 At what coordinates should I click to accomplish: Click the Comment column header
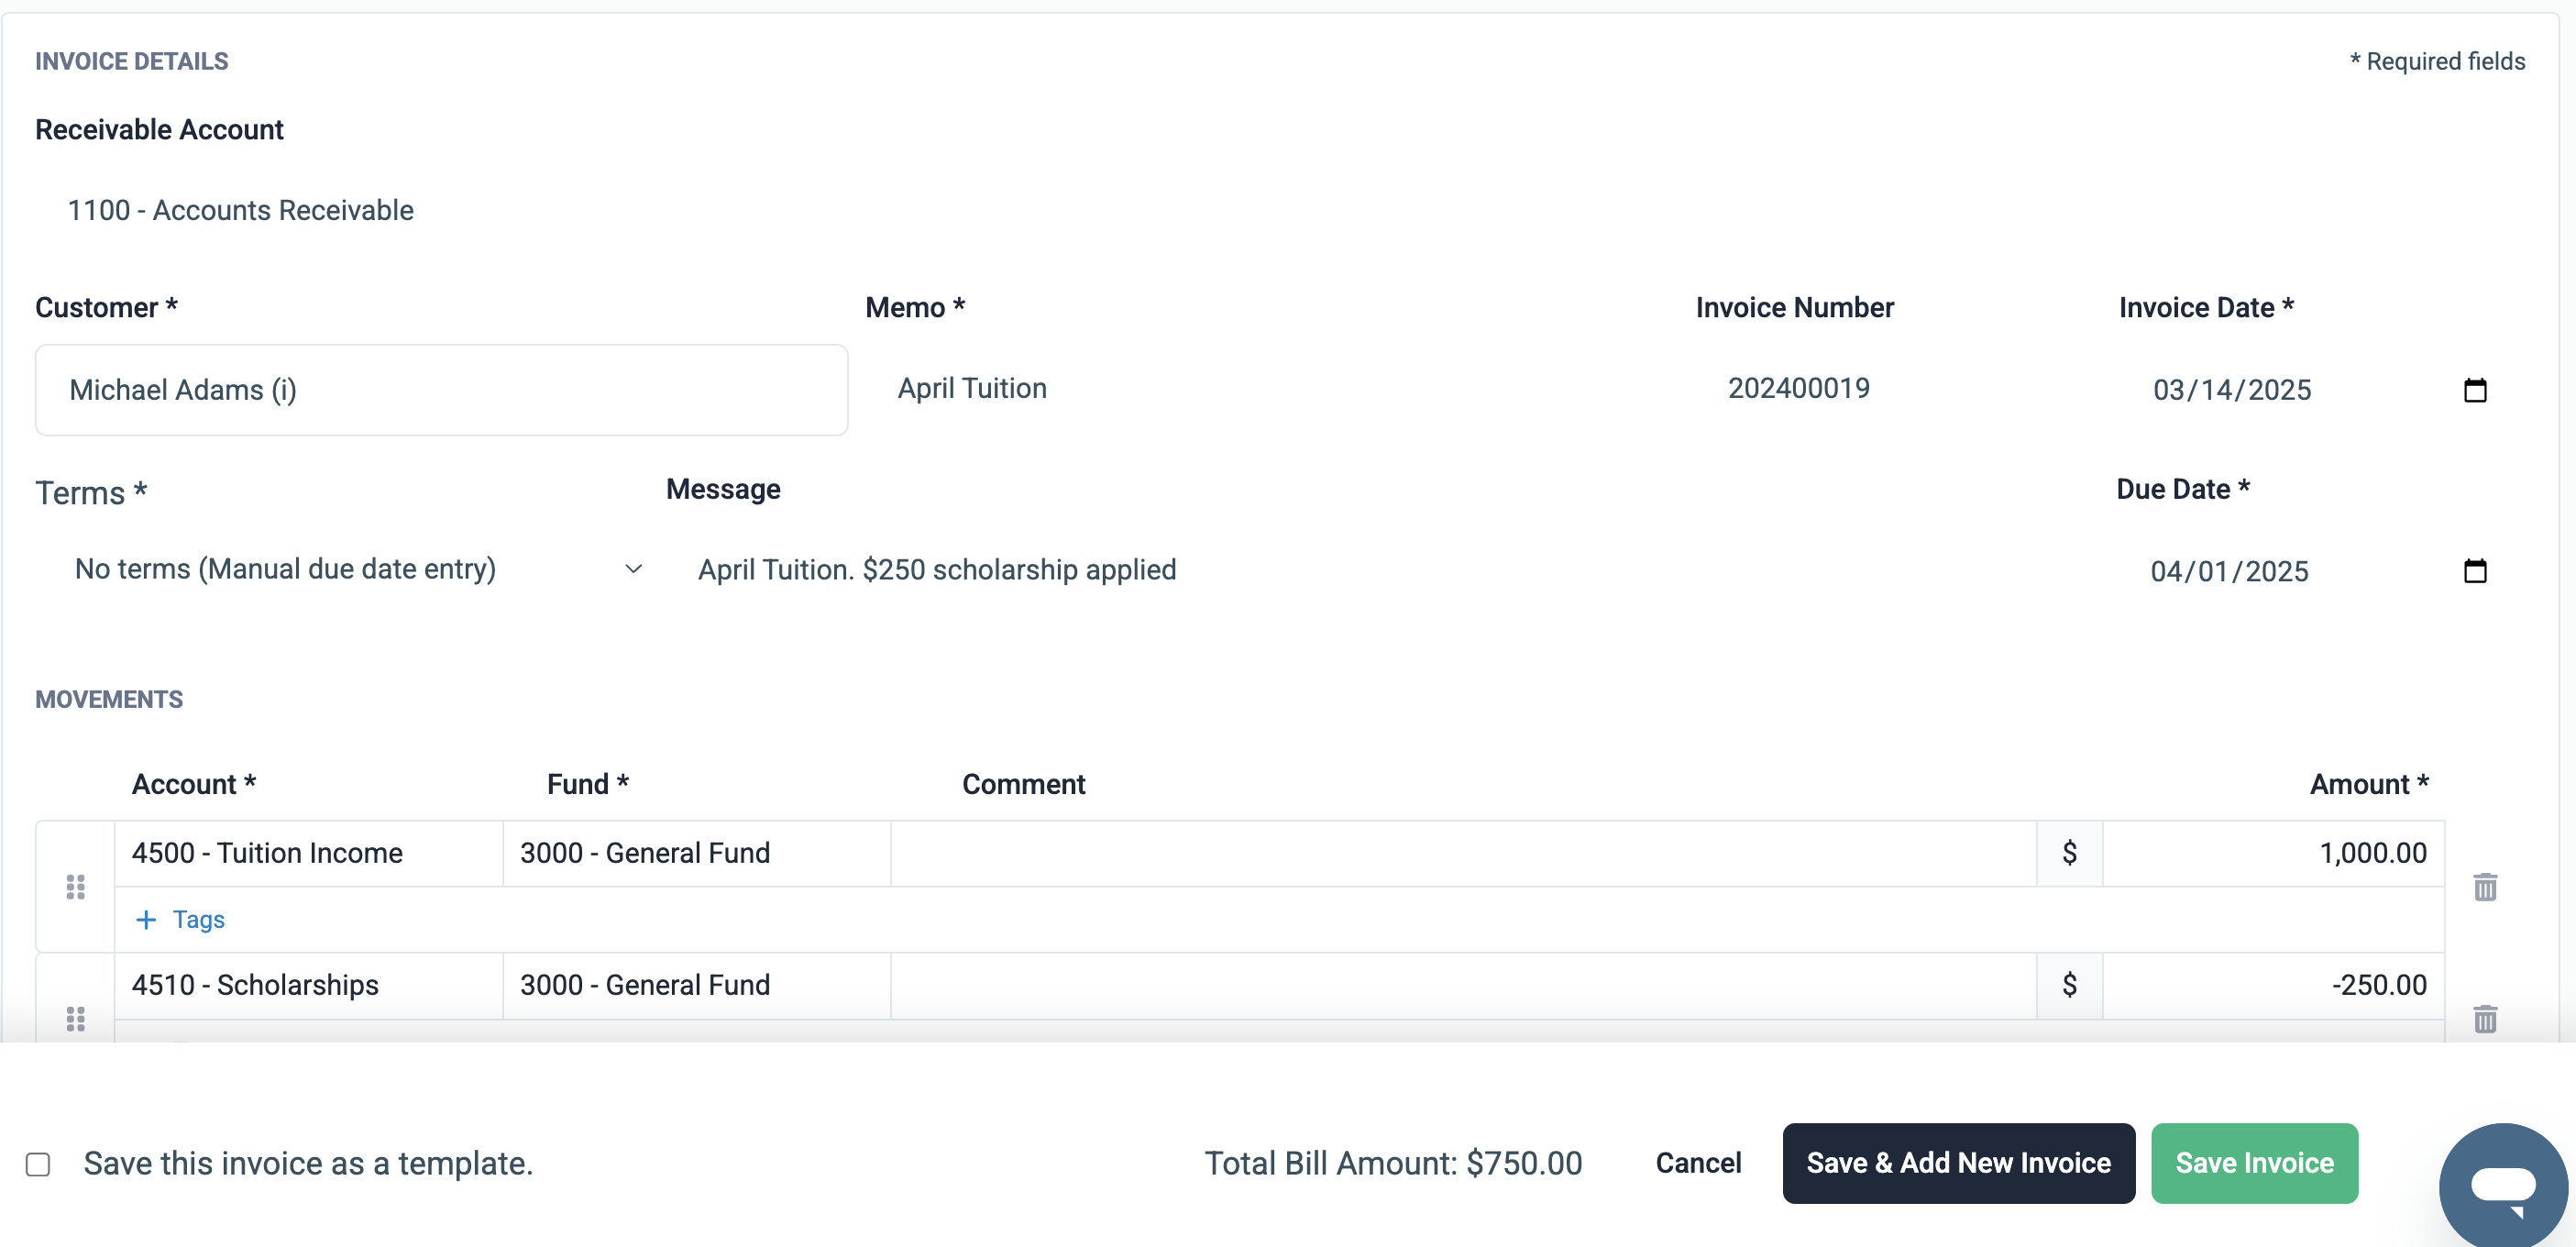tap(1023, 784)
